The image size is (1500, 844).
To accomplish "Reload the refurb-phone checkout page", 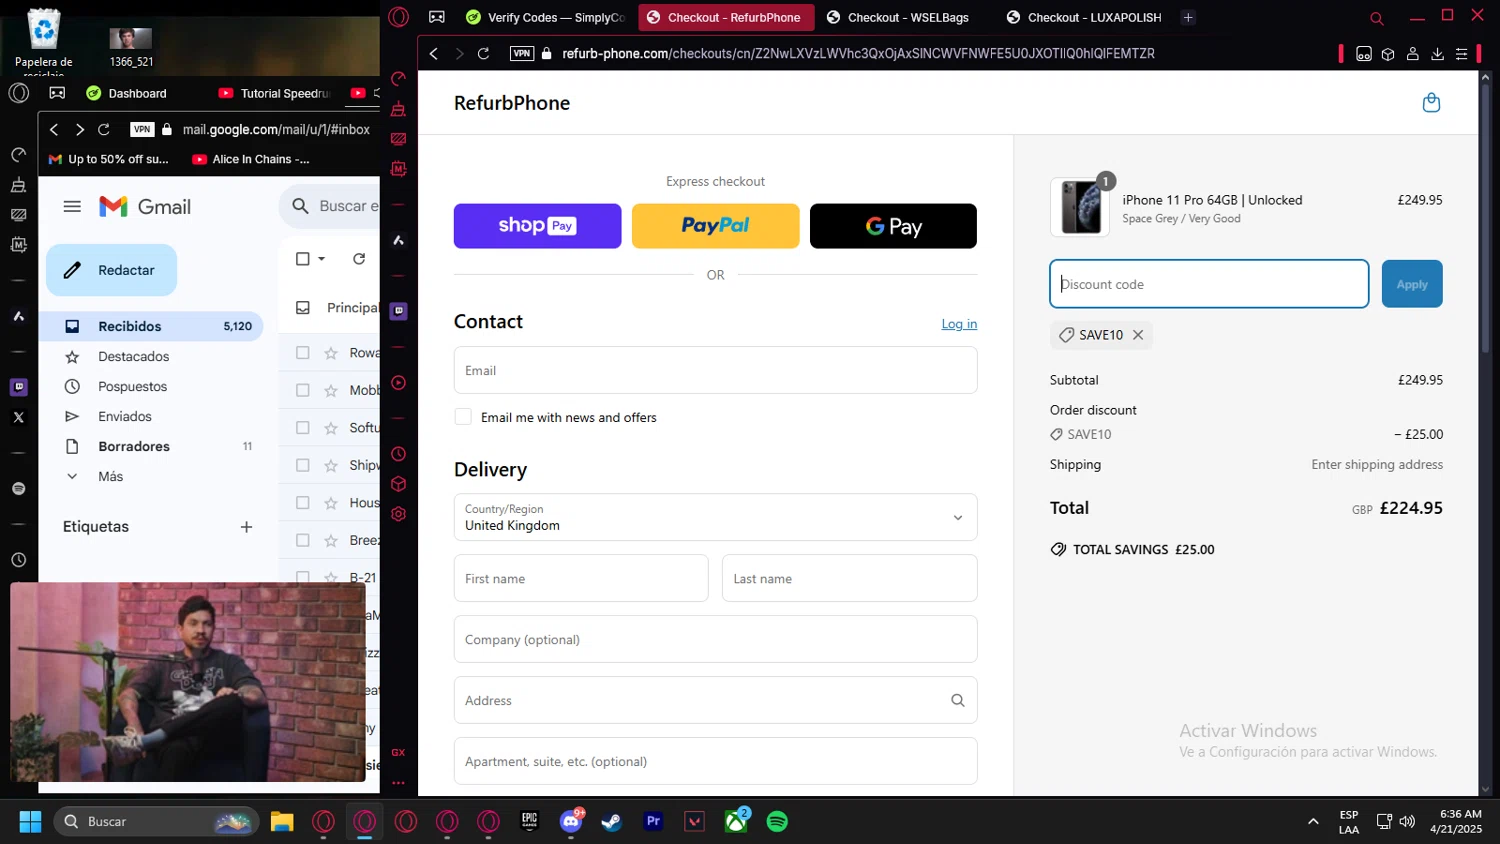I will (x=483, y=53).
